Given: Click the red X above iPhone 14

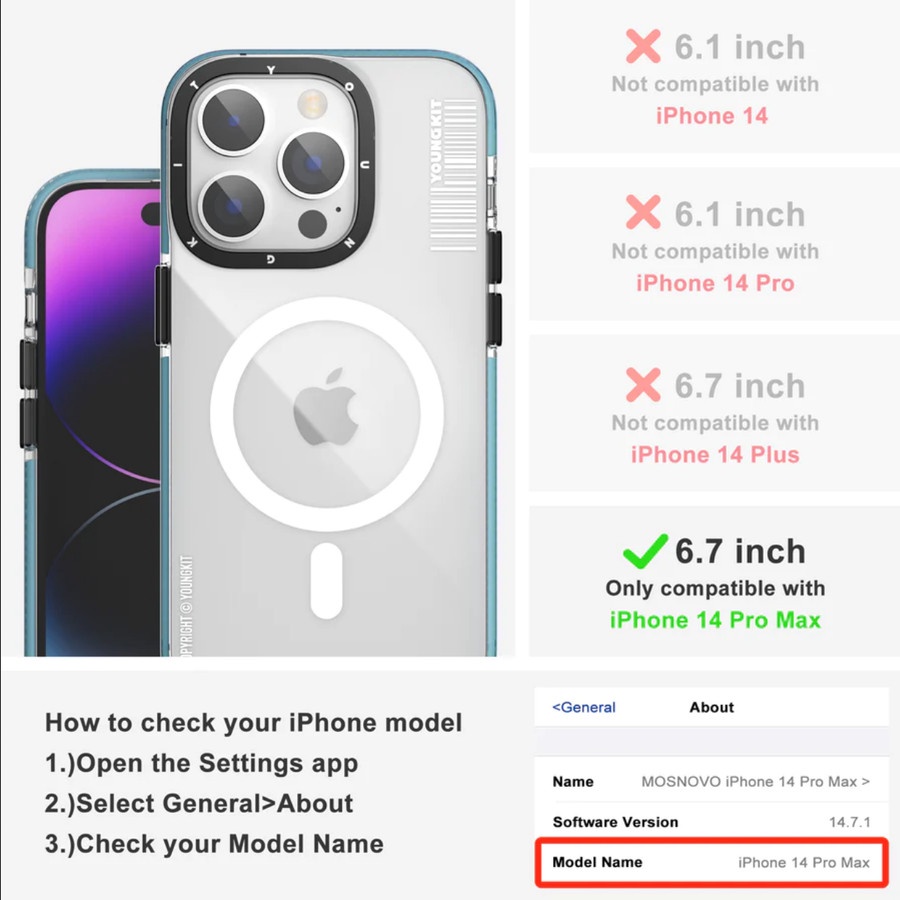Looking at the screenshot, I should tap(643, 46).
